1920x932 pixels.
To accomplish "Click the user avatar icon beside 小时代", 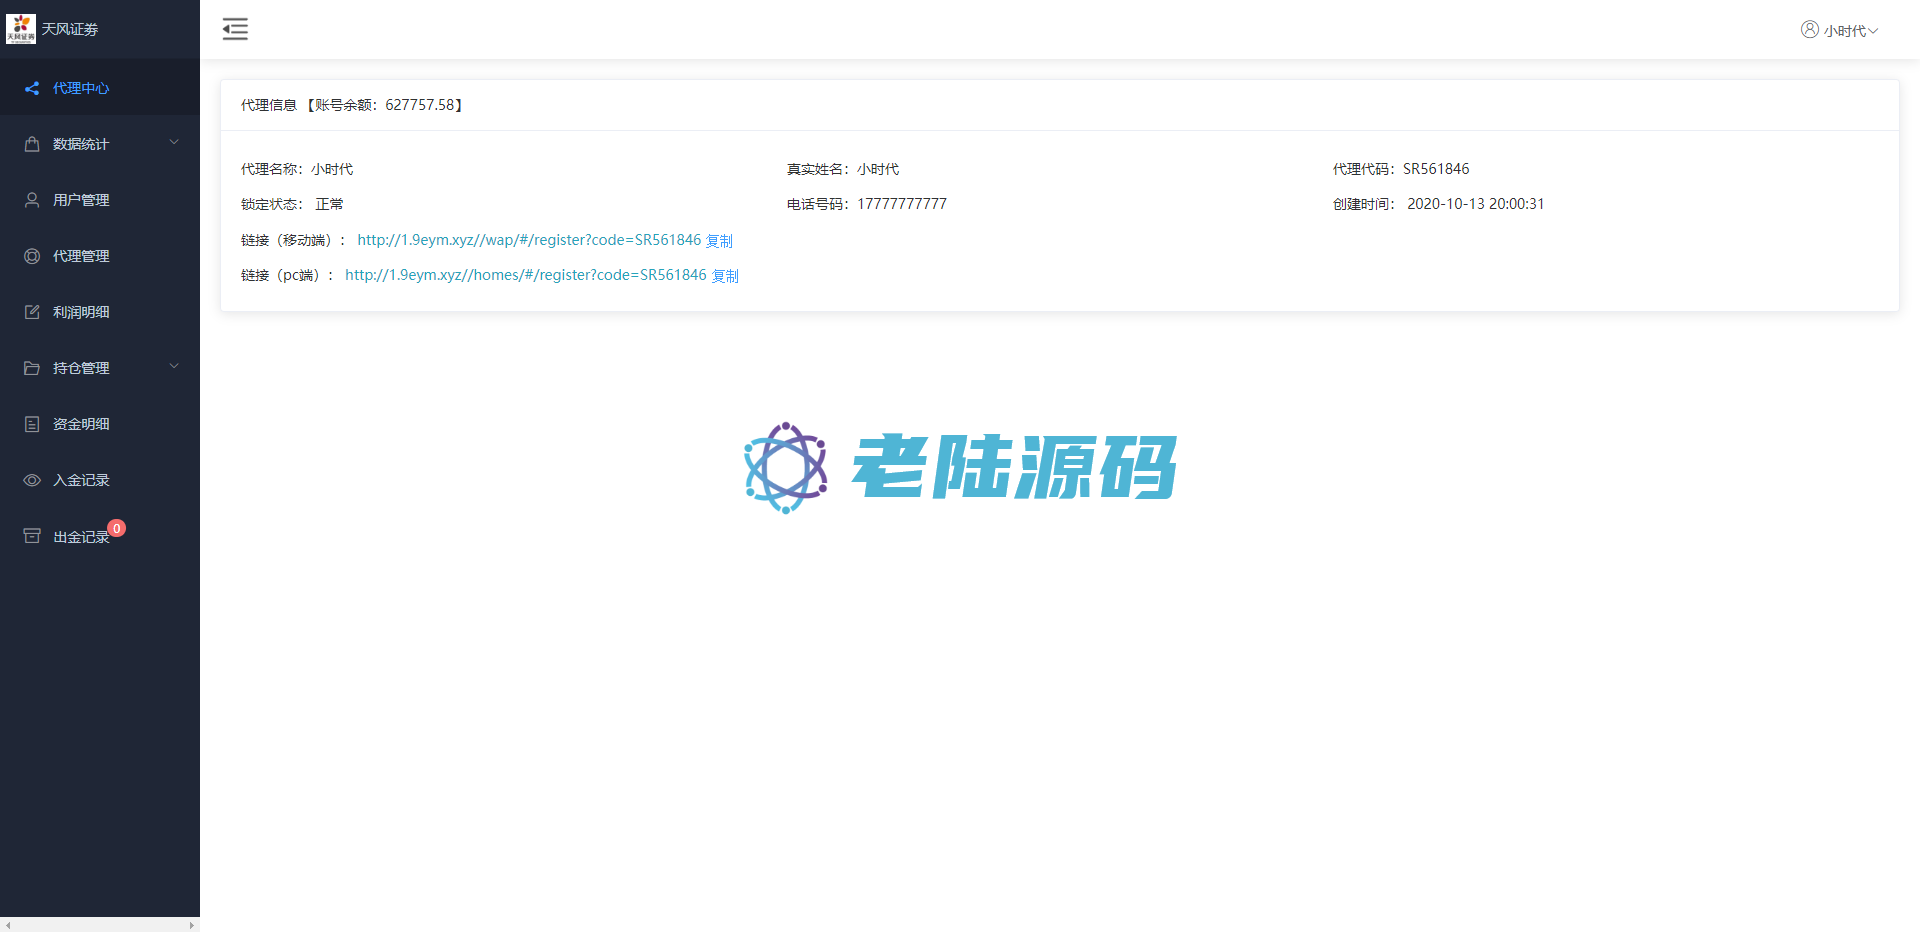I will point(1809,30).
